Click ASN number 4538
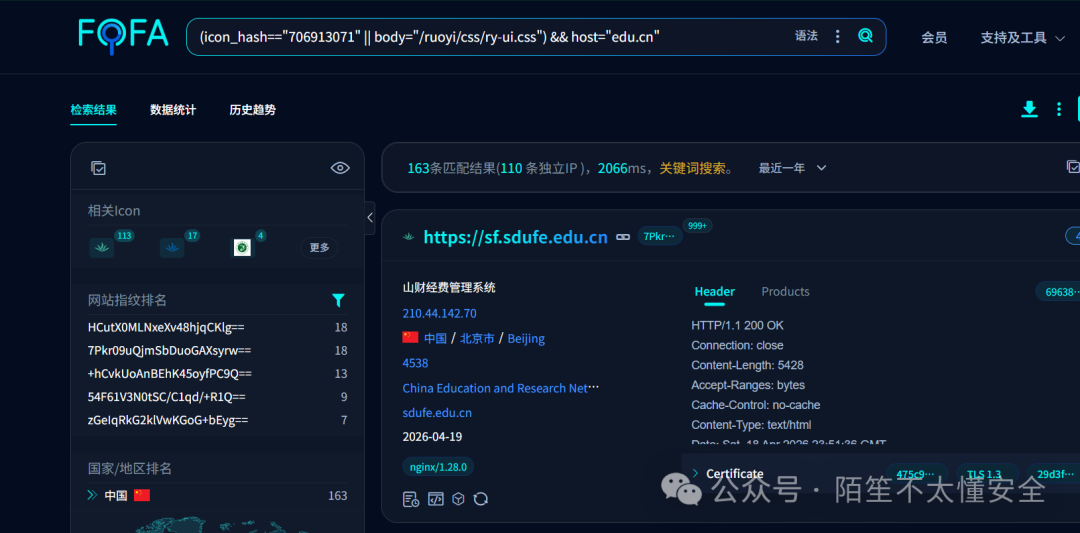 (x=415, y=363)
